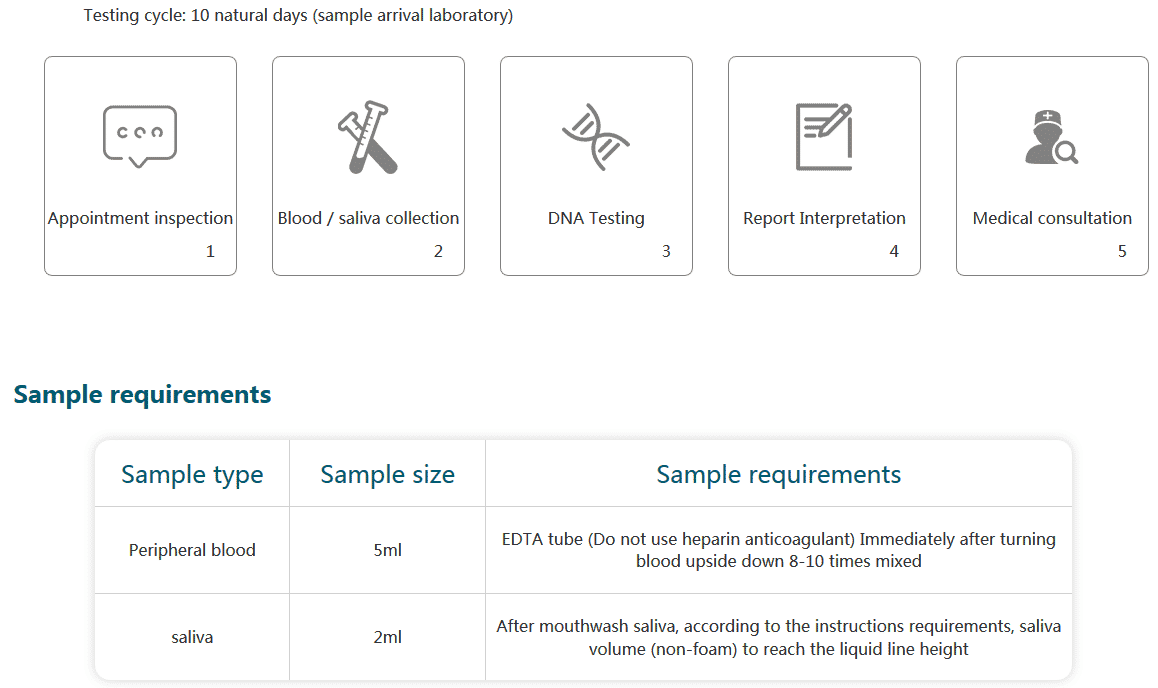
Task: Click the Sample size column header
Action: tap(388, 474)
